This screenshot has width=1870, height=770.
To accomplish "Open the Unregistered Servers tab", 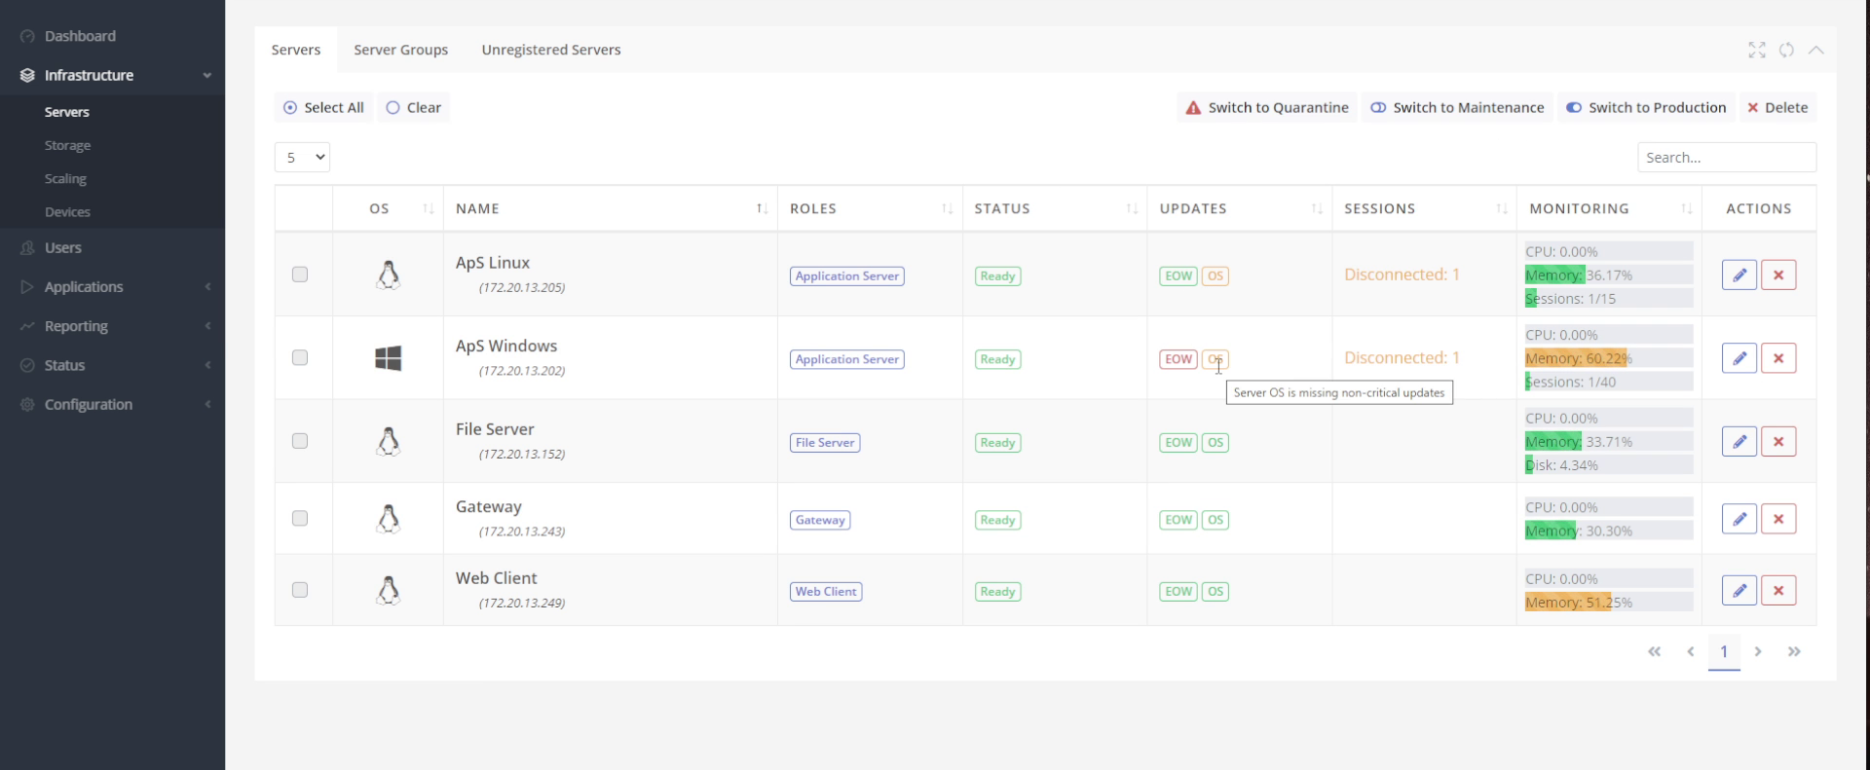I will [551, 50].
